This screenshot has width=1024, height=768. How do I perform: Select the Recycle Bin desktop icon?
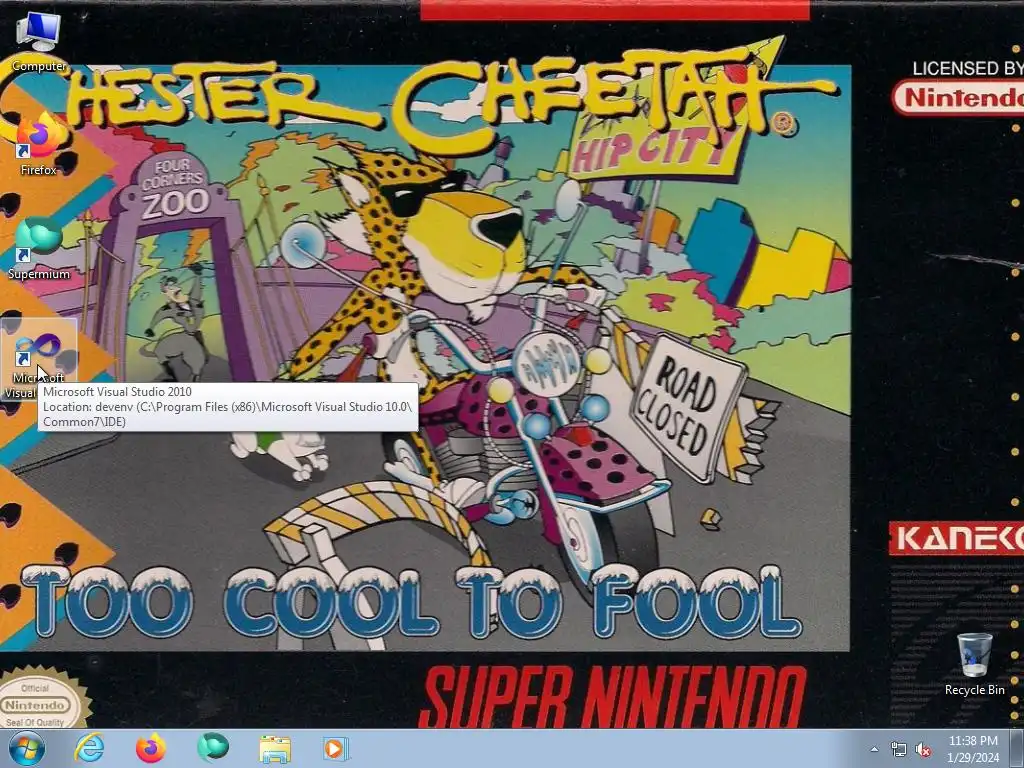tap(974, 664)
